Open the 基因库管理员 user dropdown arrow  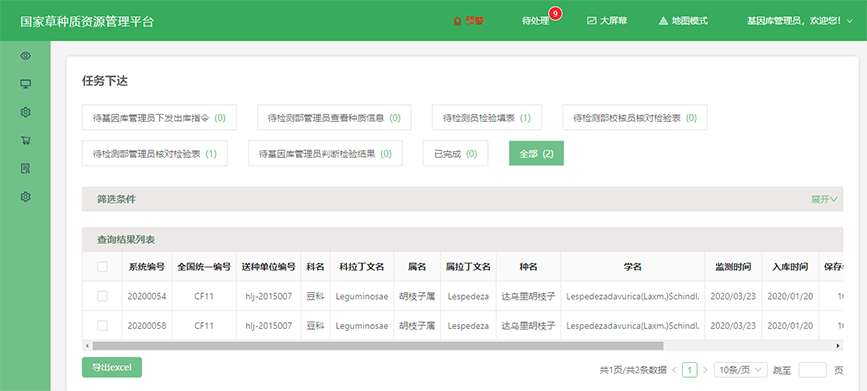click(850, 21)
